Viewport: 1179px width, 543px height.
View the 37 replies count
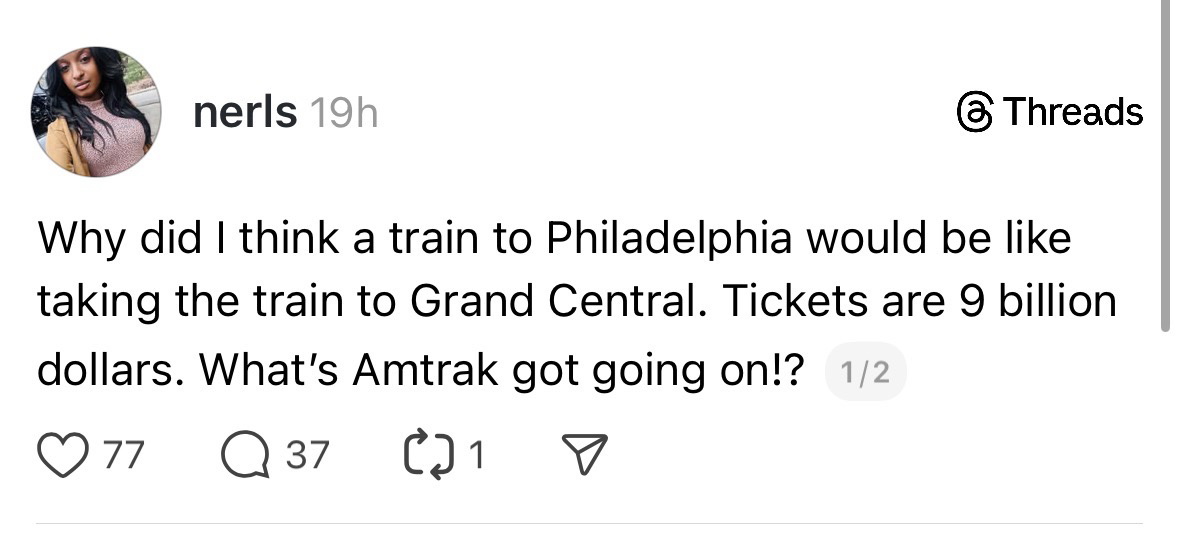[308, 457]
